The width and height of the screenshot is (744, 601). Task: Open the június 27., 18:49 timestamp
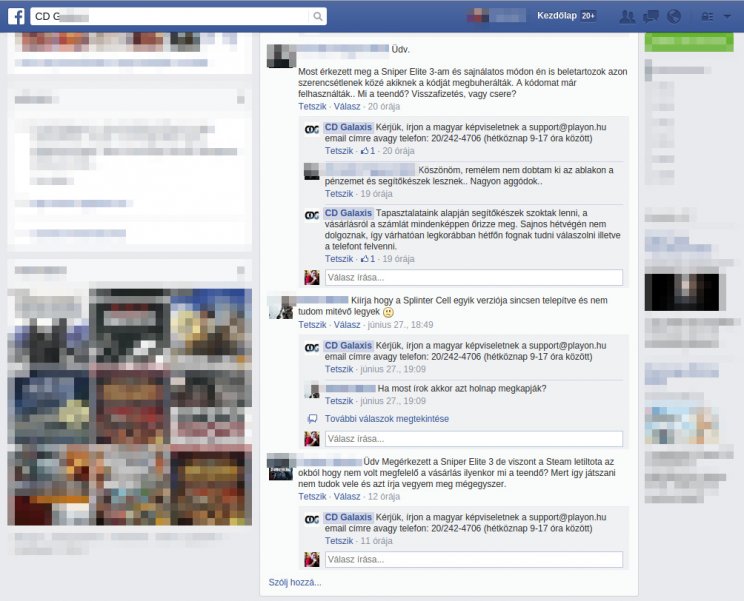(x=400, y=324)
